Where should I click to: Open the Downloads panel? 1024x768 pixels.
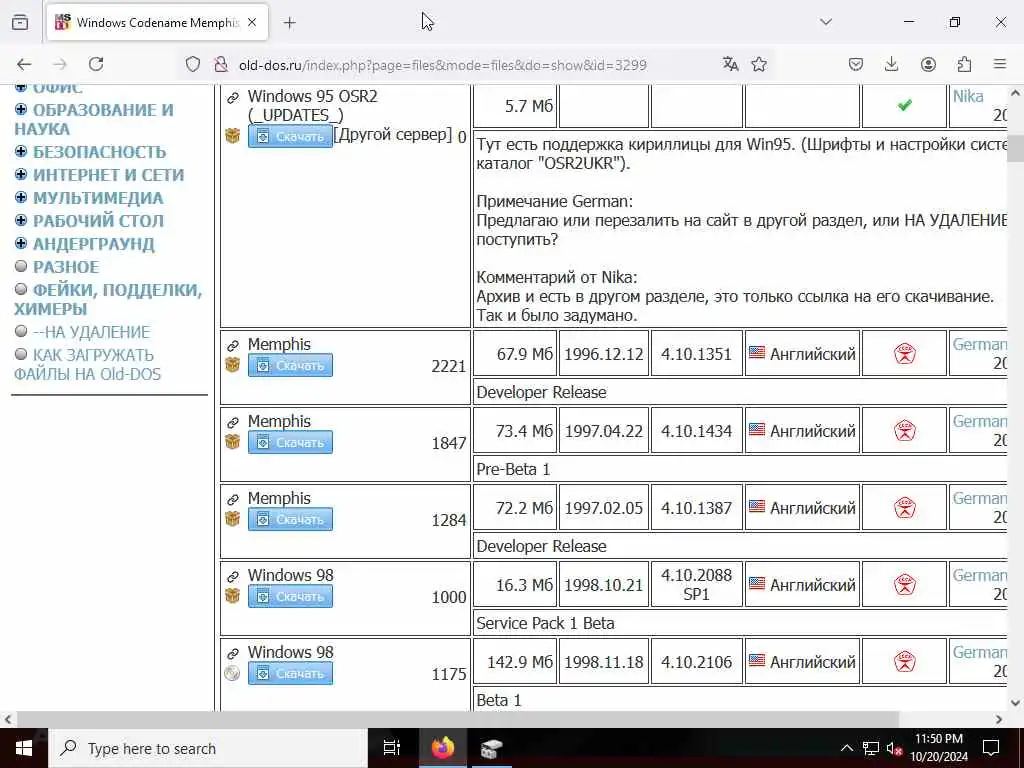coord(891,64)
